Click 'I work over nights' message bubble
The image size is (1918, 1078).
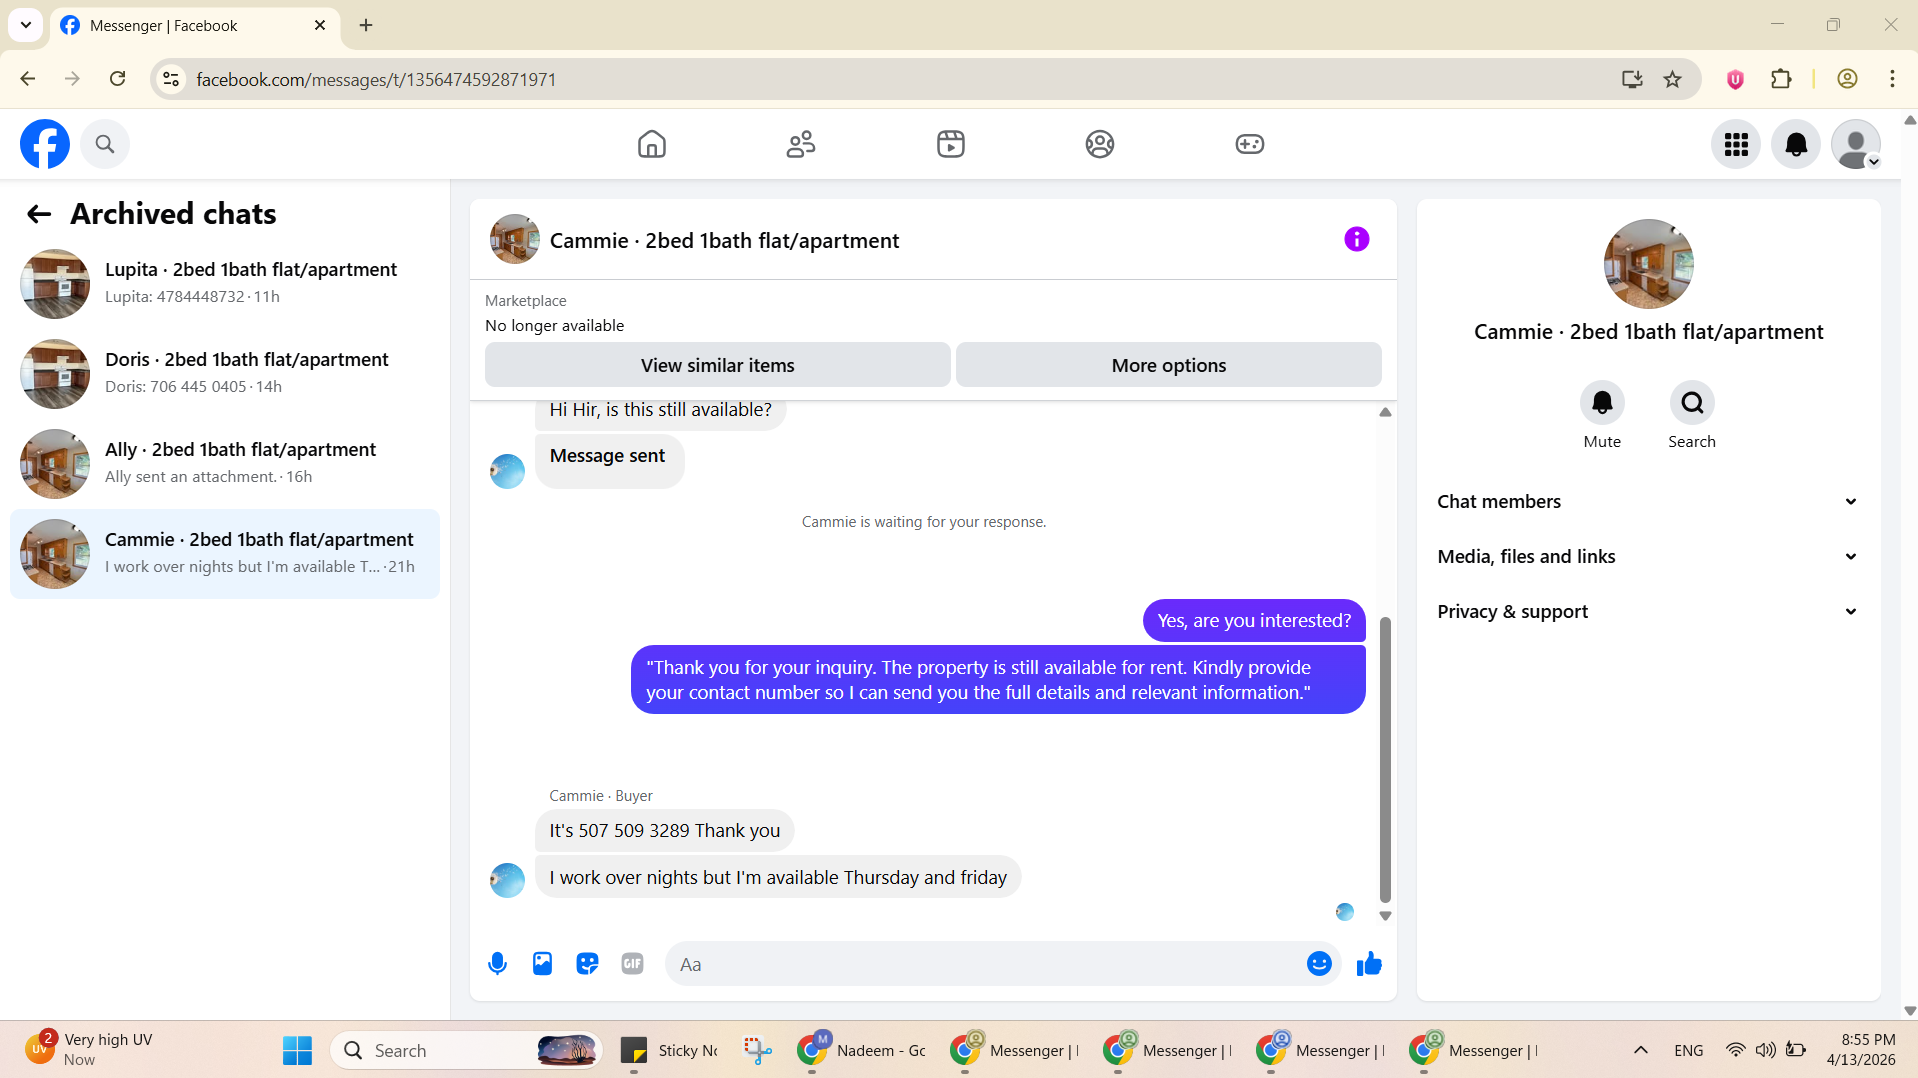click(778, 878)
